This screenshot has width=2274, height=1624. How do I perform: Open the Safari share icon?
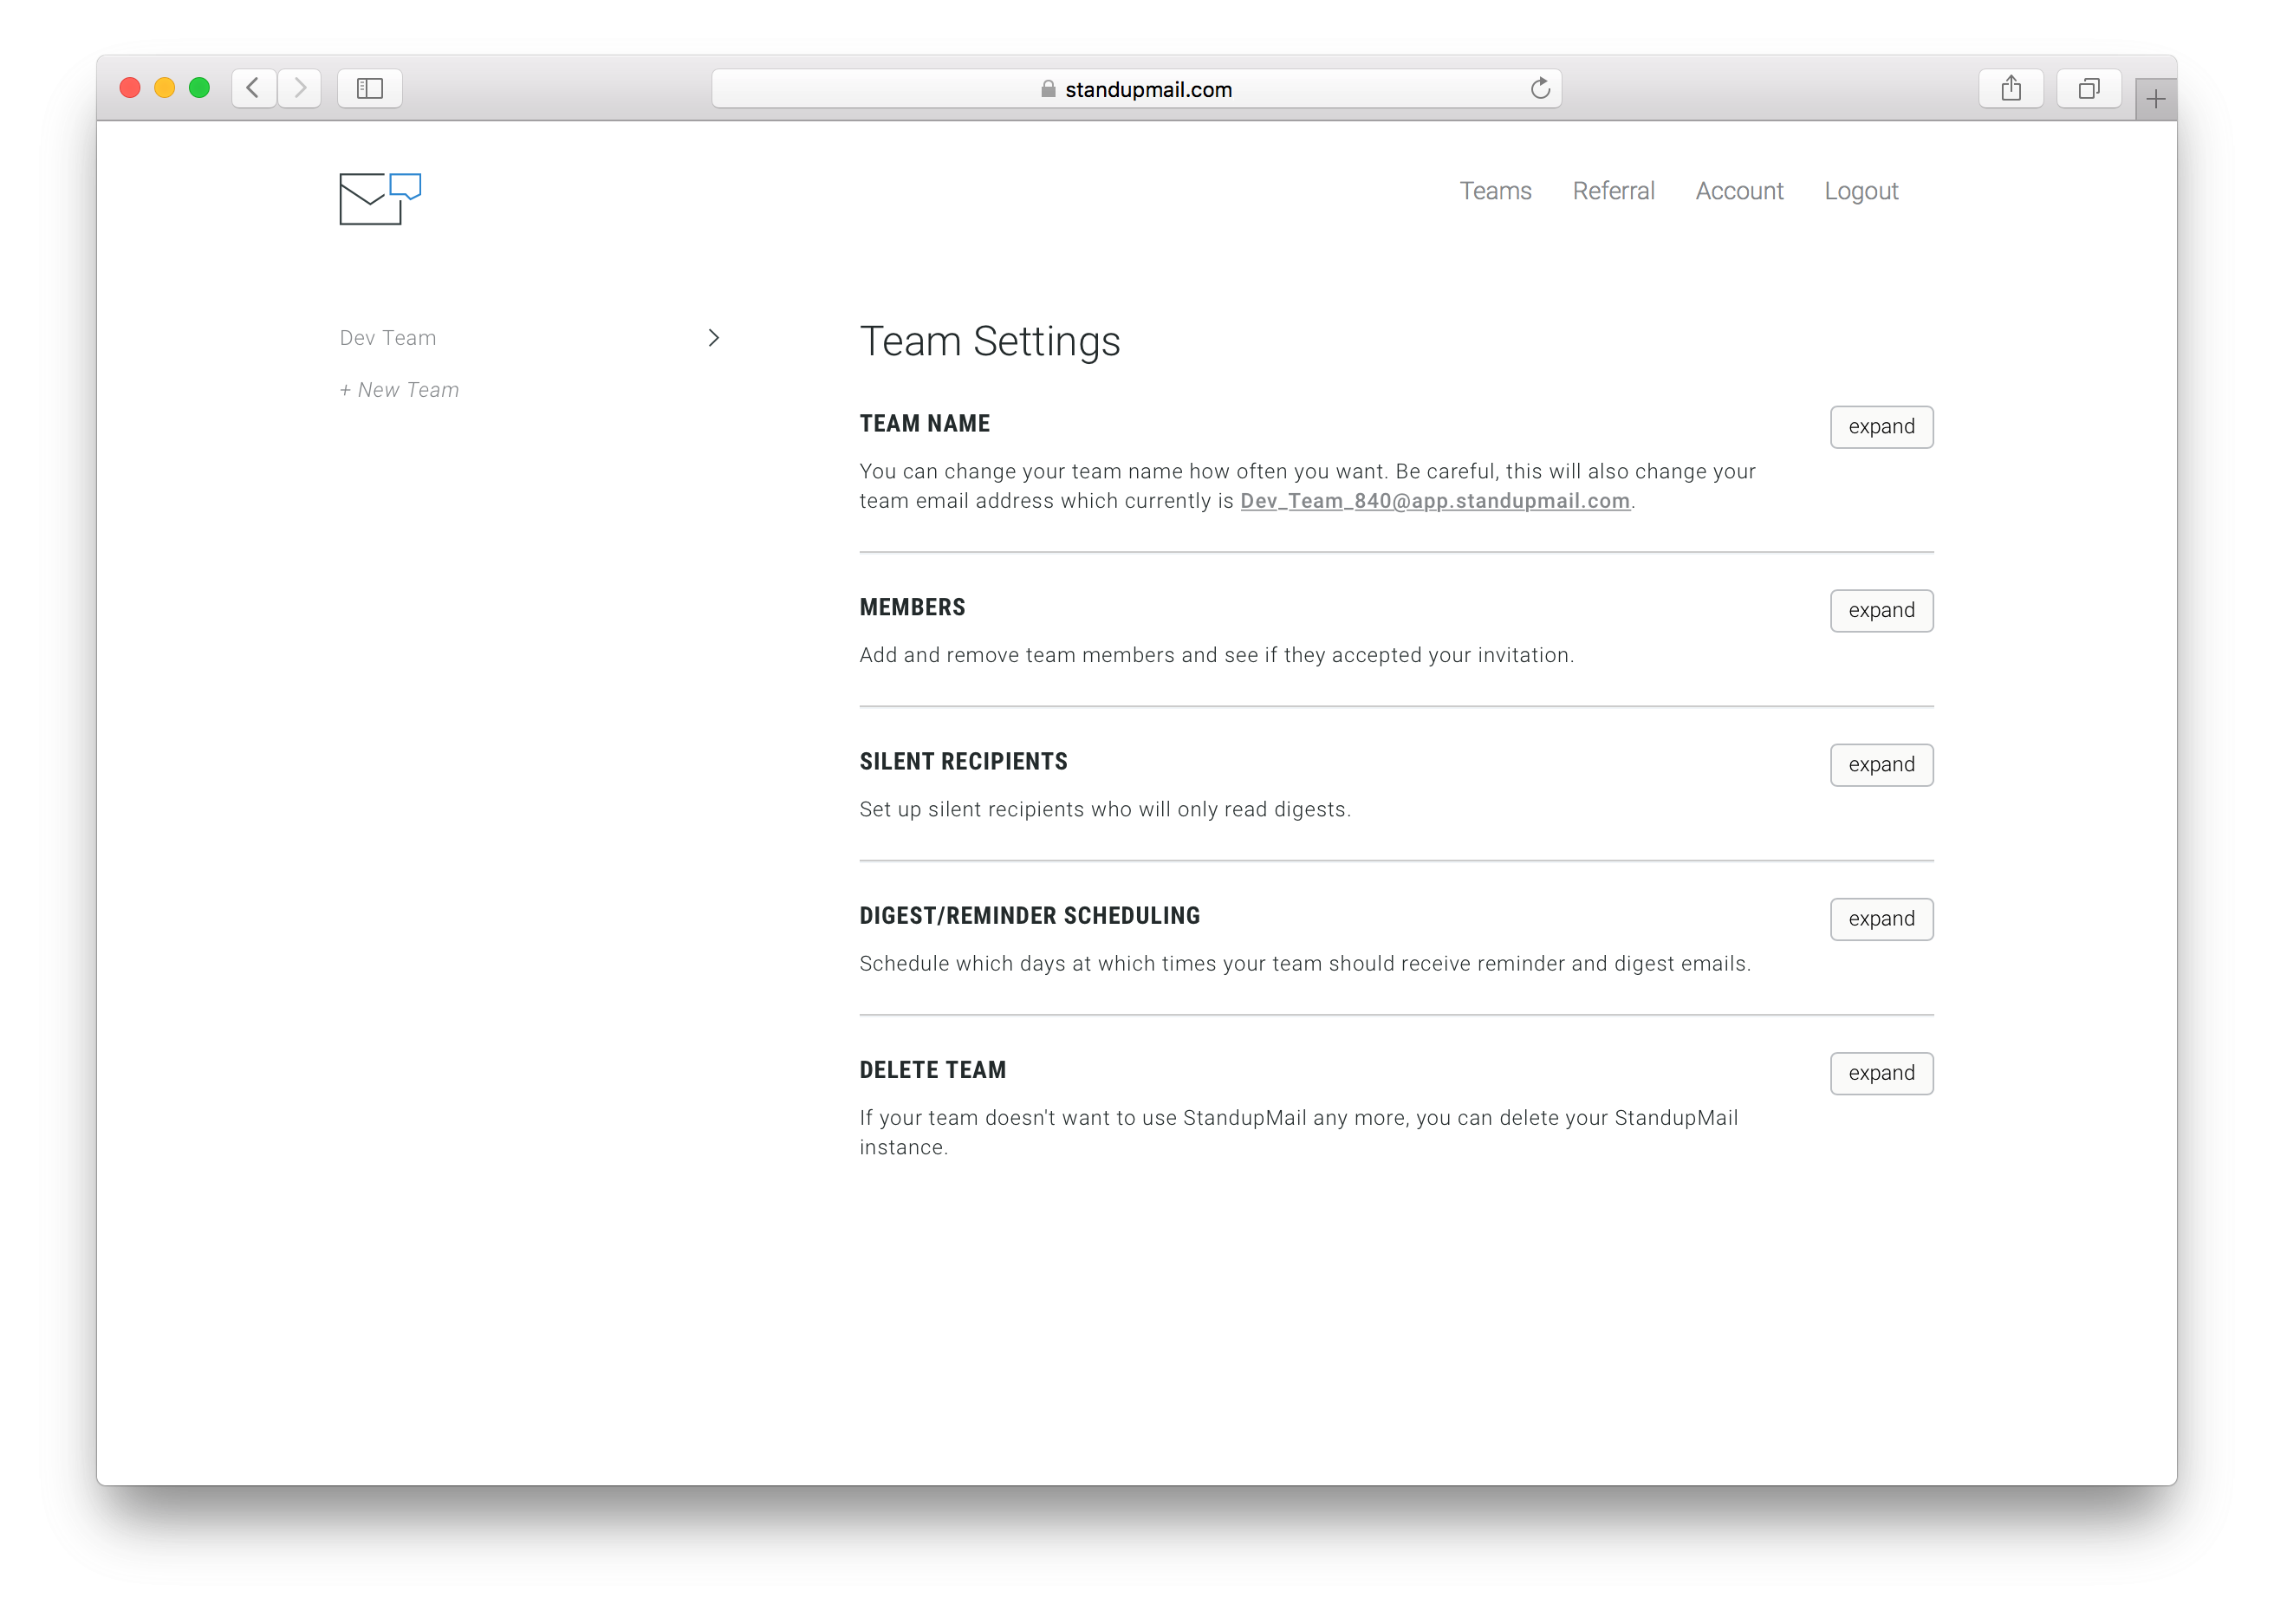point(2011,88)
